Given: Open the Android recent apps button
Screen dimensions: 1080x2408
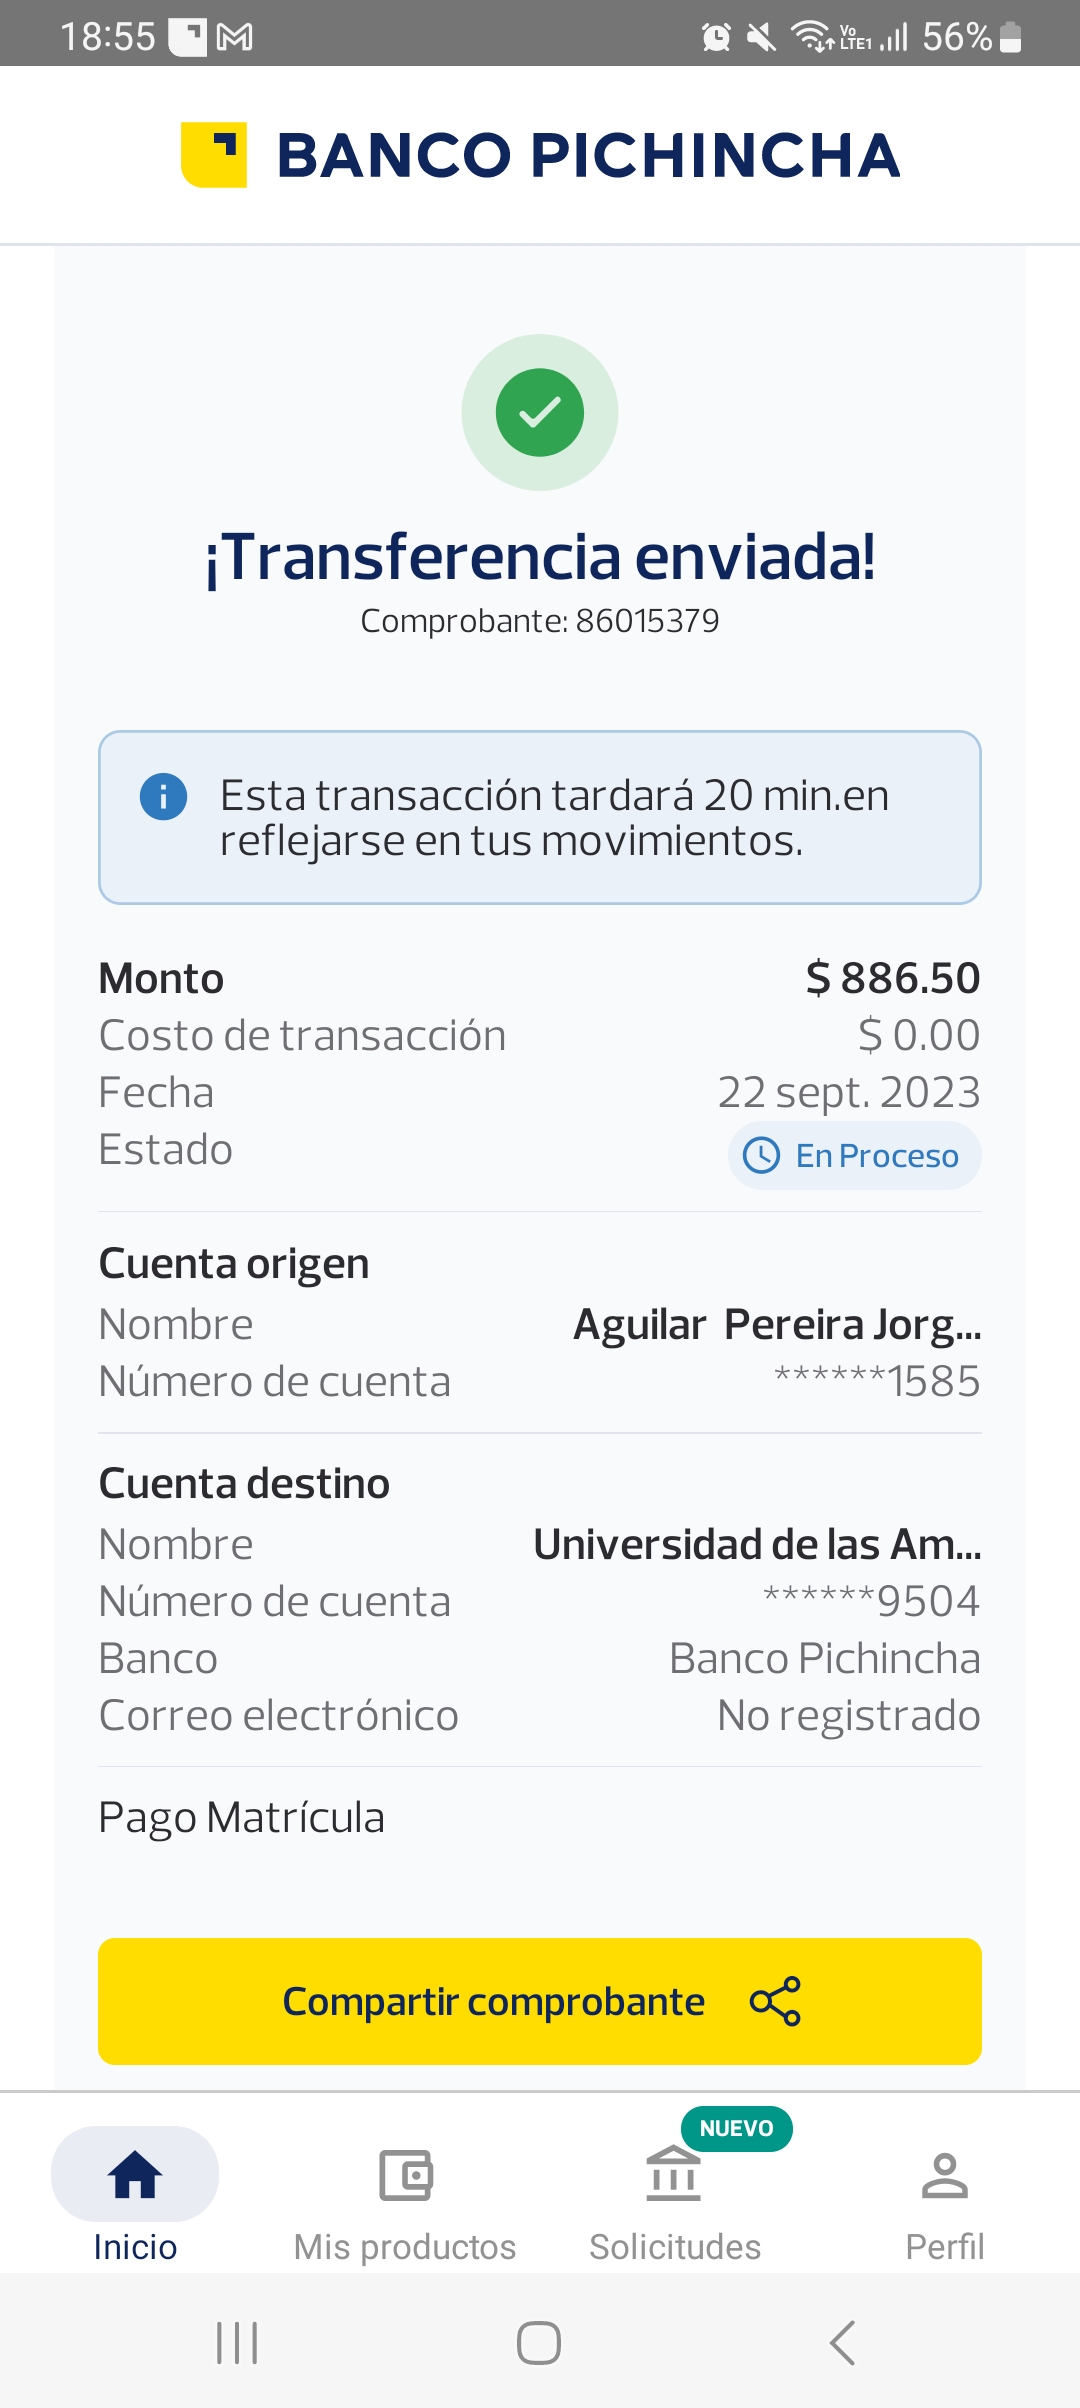Looking at the screenshot, I should click(x=237, y=2342).
